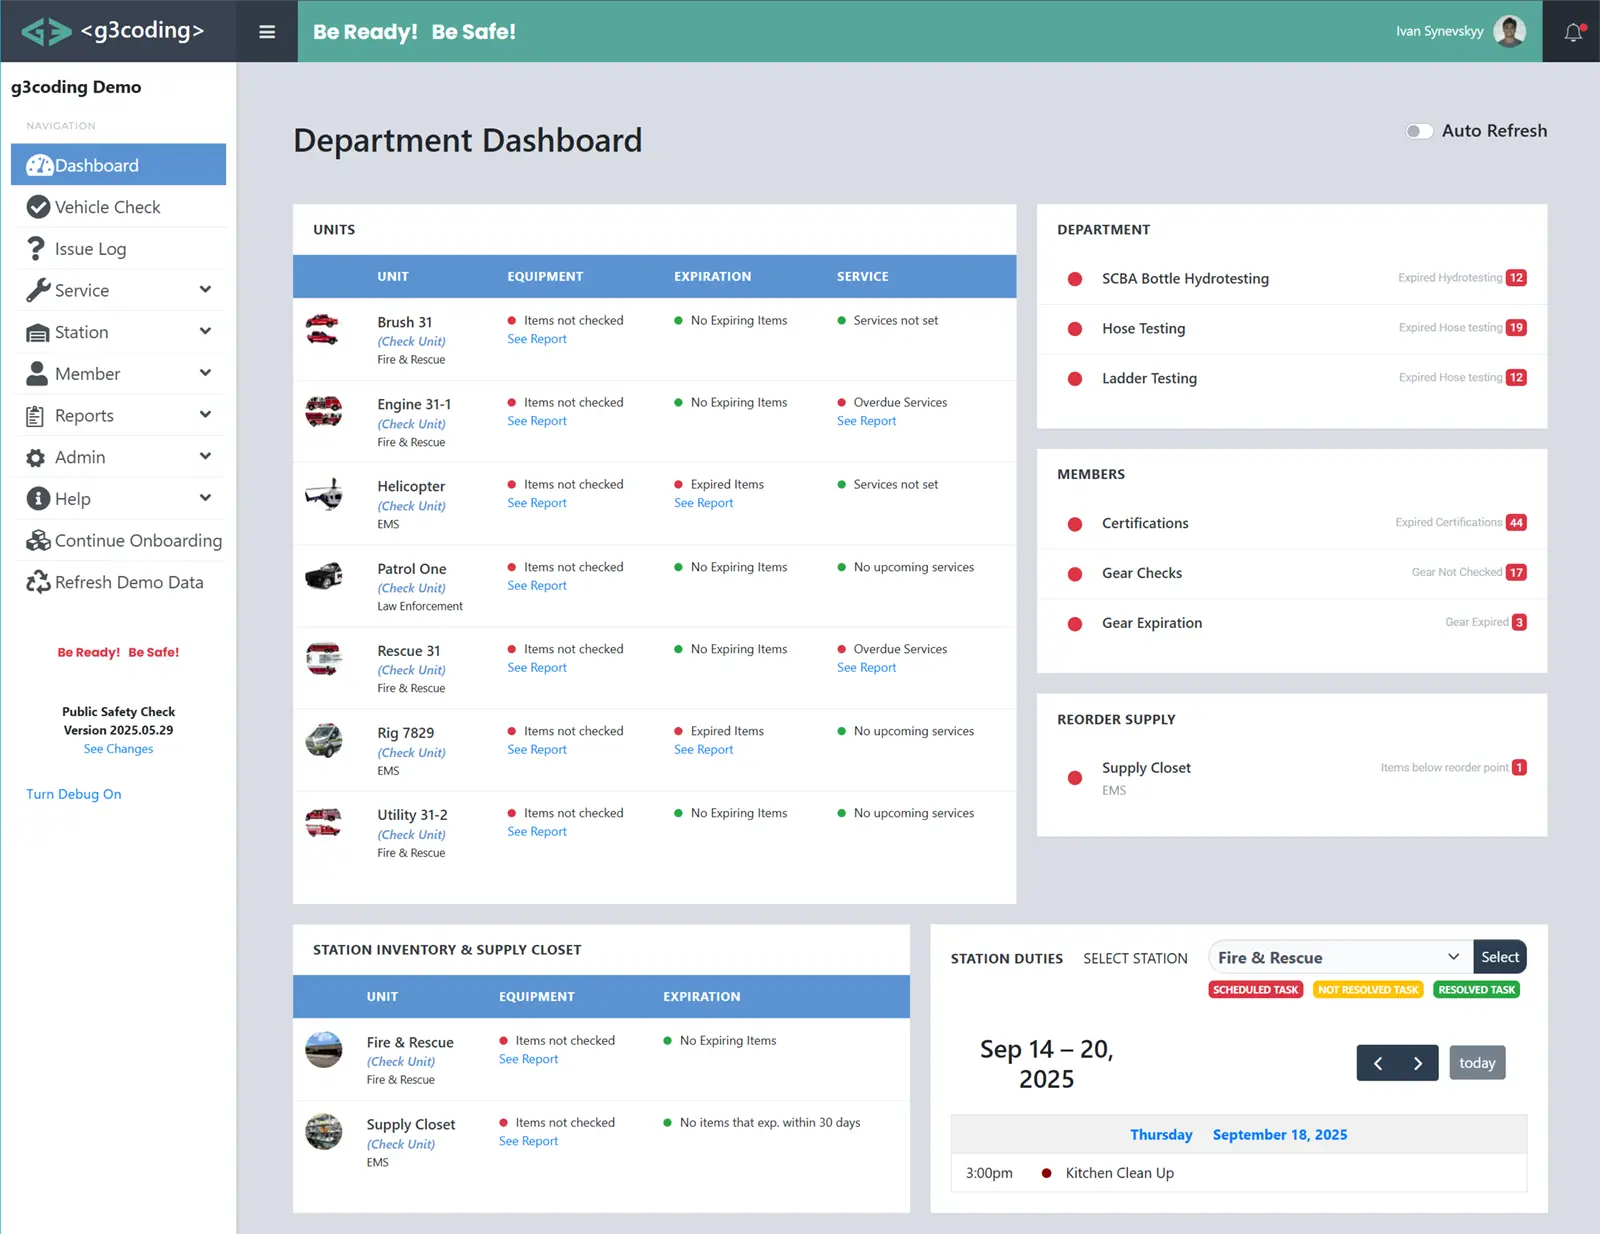
Task: Click the Vehicle Check checkmark icon
Action: [x=38, y=207]
